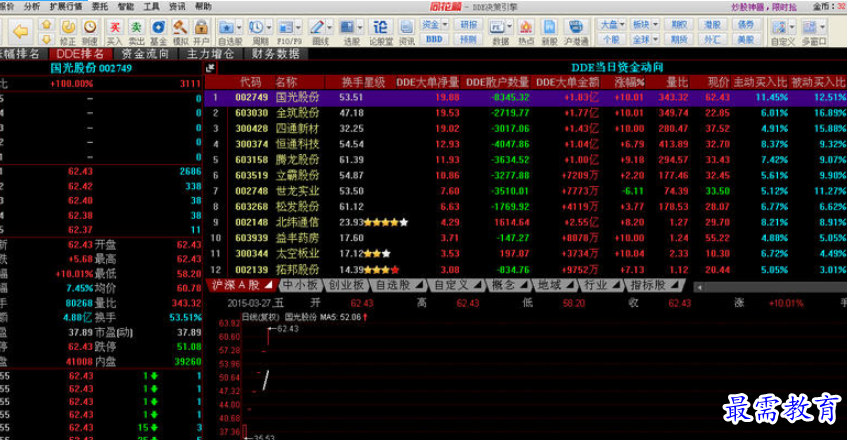Screen dimensions: 847x440
Task: Click the 开户 account opening lock icon
Action: coord(201,27)
